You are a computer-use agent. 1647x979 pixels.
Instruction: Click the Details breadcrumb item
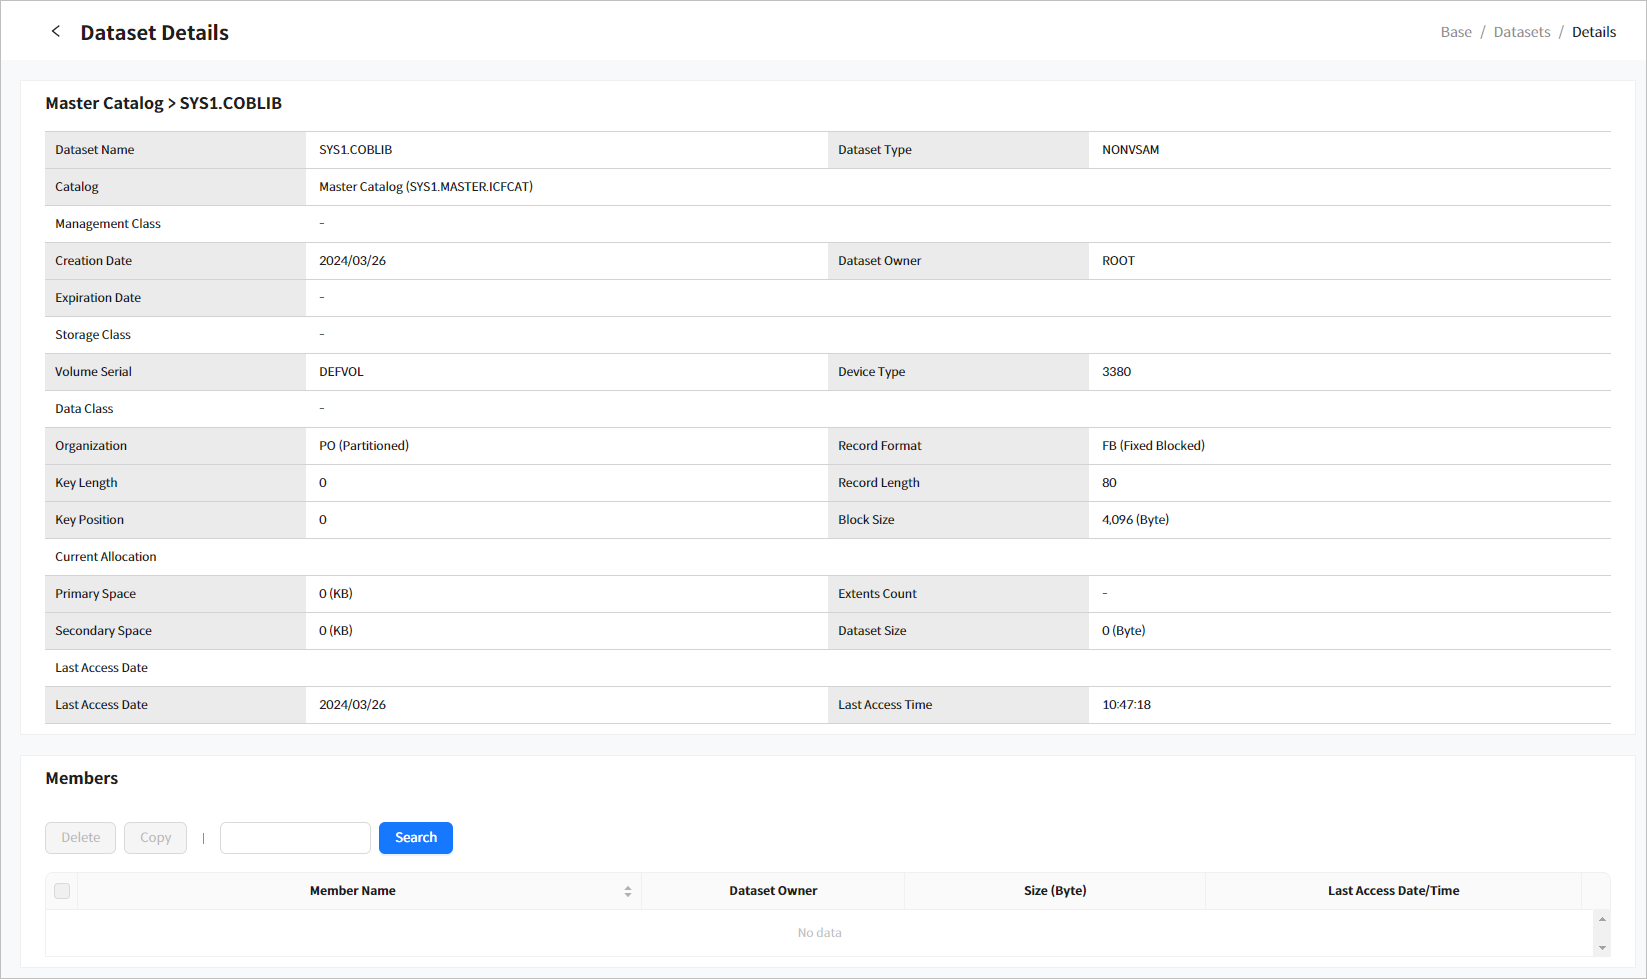coord(1593,32)
